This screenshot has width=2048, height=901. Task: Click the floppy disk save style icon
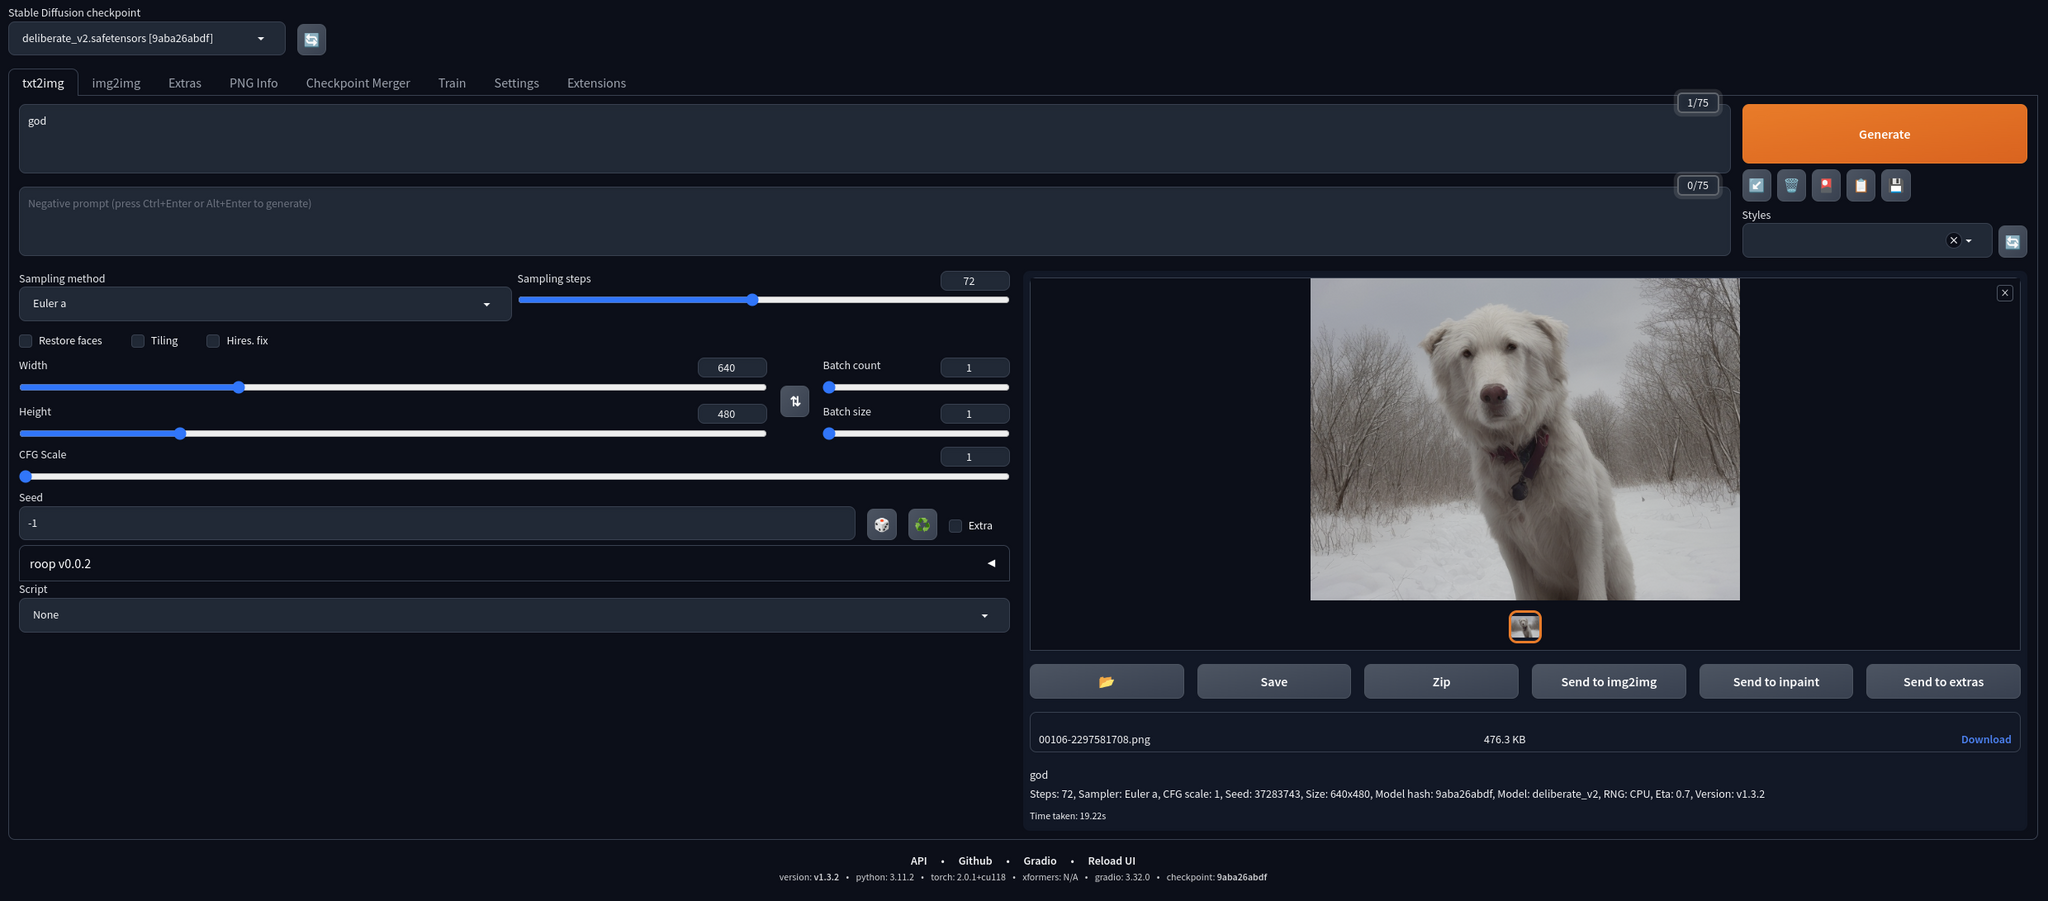[x=1895, y=185]
